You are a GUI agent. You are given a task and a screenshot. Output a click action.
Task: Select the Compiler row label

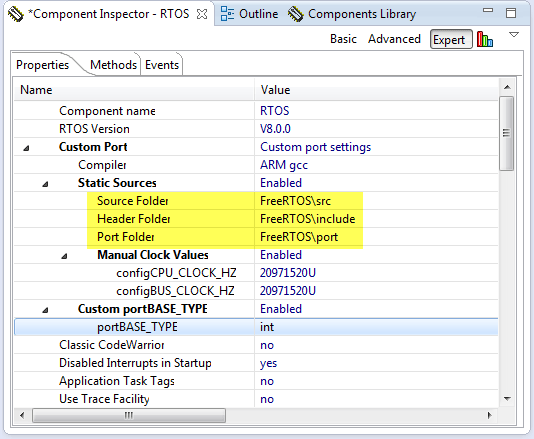(x=102, y=165)
